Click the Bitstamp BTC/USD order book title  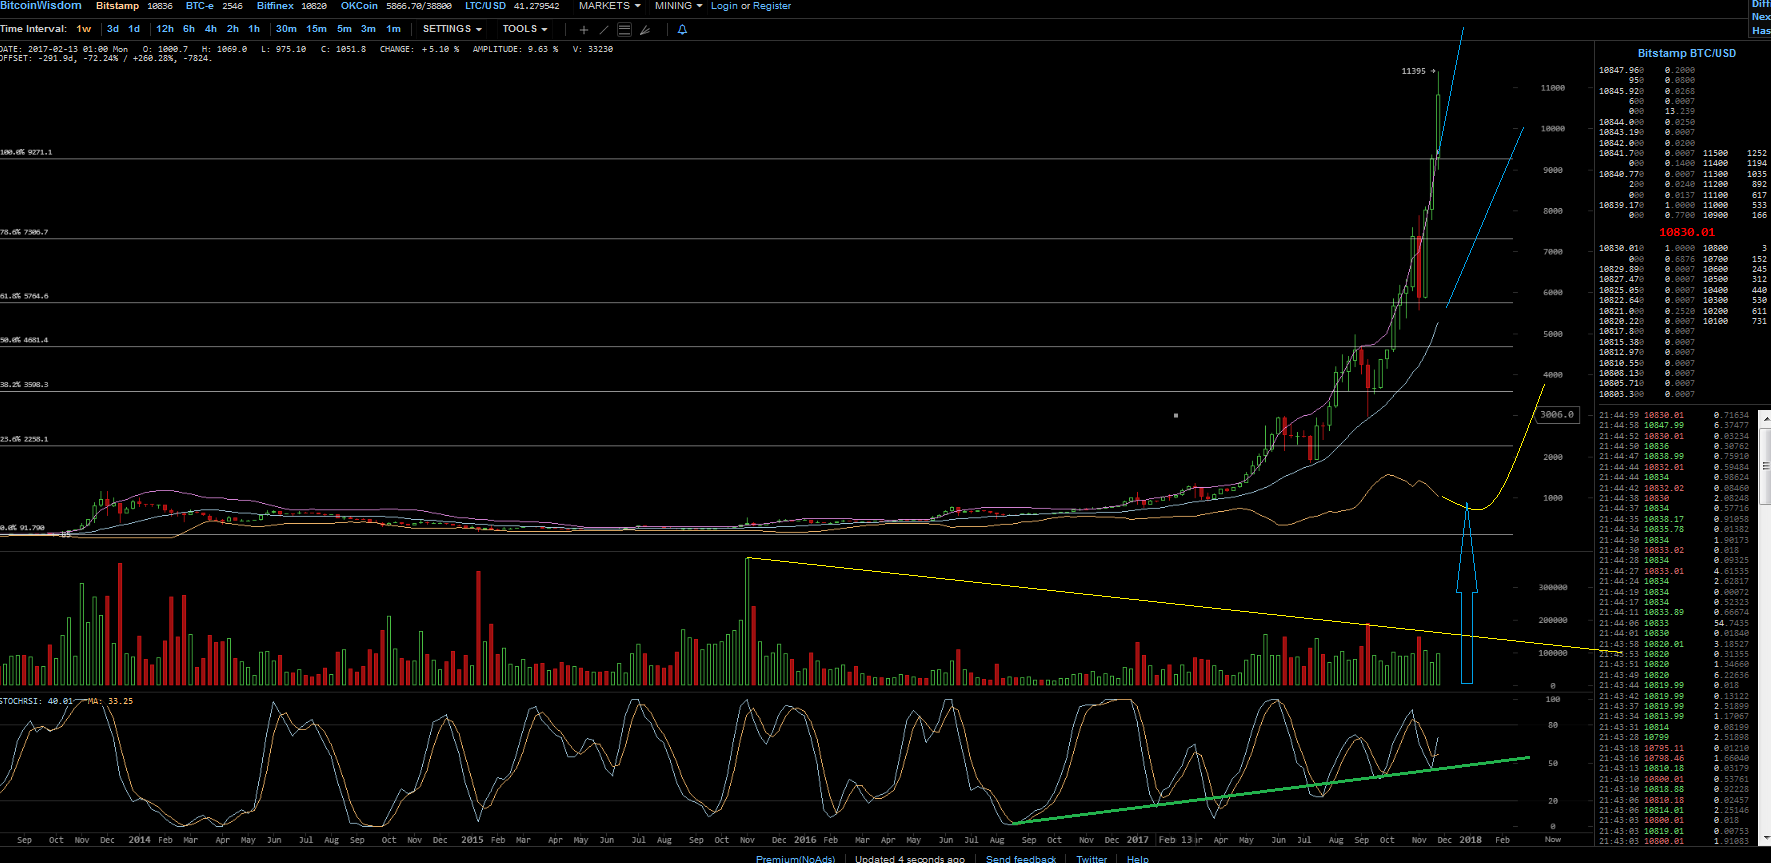1686,53
